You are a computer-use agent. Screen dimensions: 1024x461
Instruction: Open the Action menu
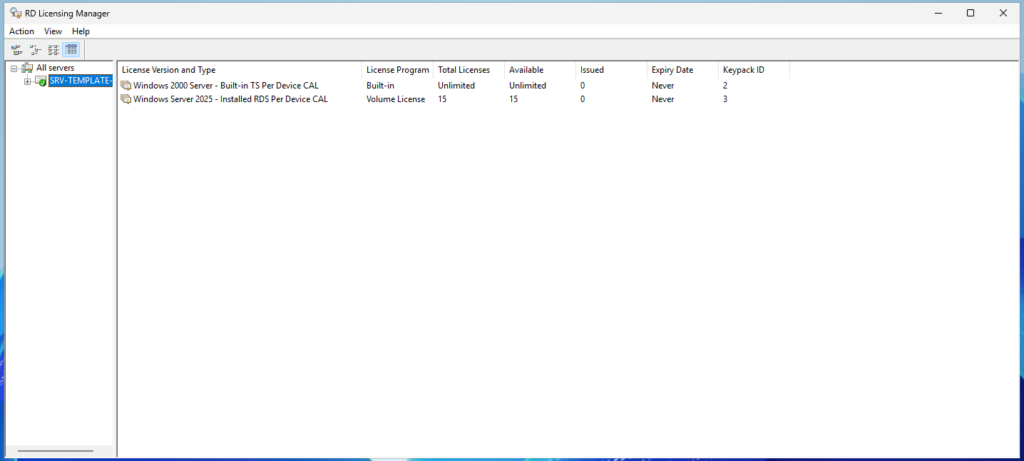[22, 31]
